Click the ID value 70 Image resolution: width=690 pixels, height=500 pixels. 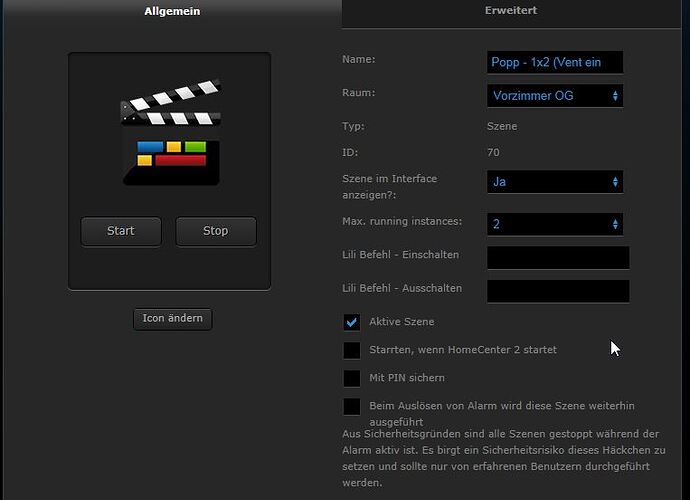(494, 153)
